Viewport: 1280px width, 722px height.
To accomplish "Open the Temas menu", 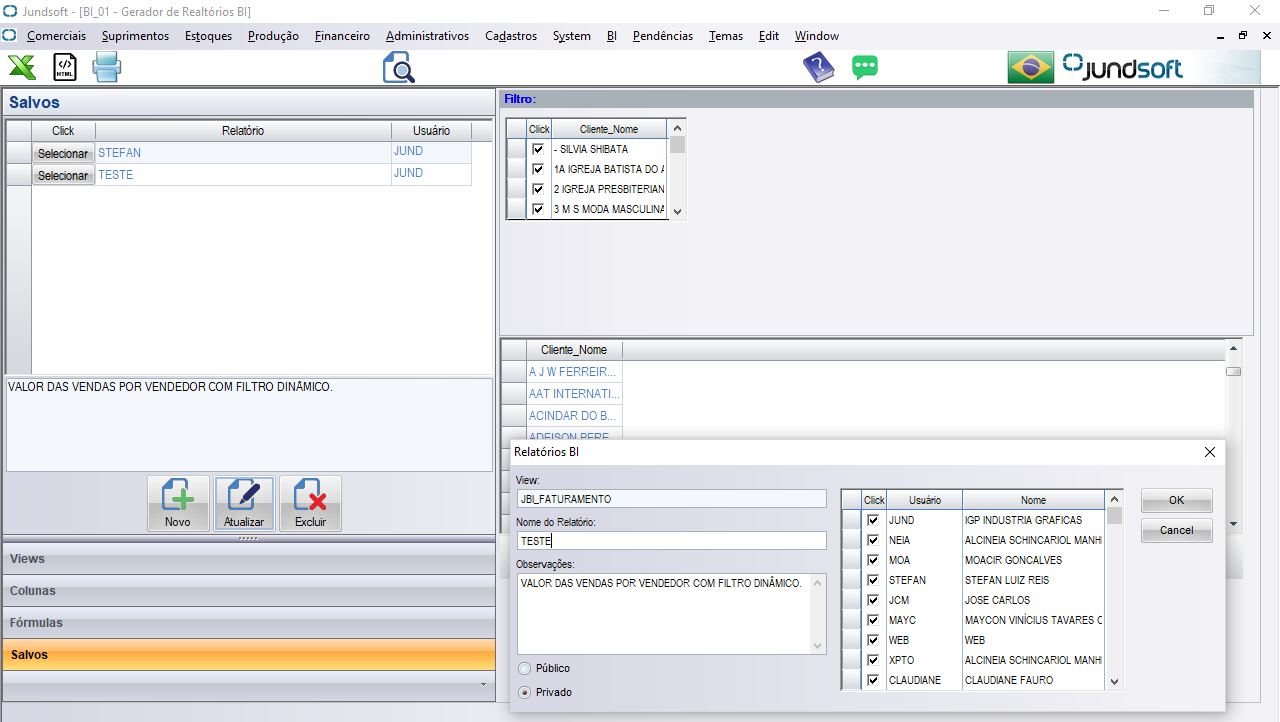I will point(726,36).
